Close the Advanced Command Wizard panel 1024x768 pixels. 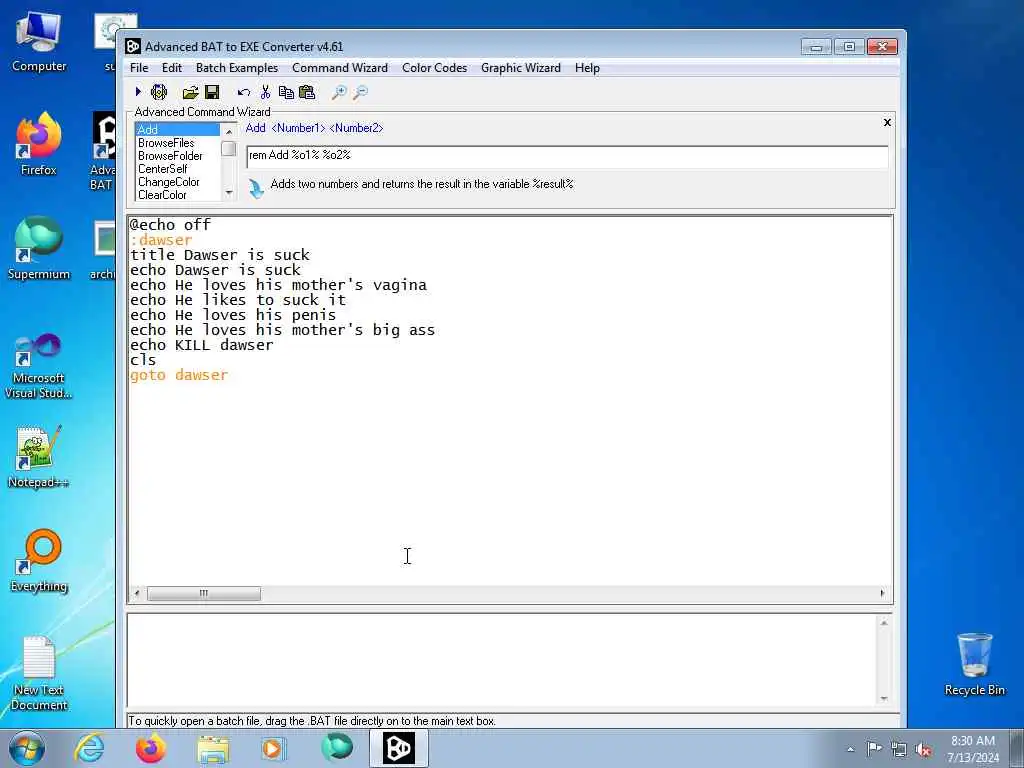tap(887, 122)
